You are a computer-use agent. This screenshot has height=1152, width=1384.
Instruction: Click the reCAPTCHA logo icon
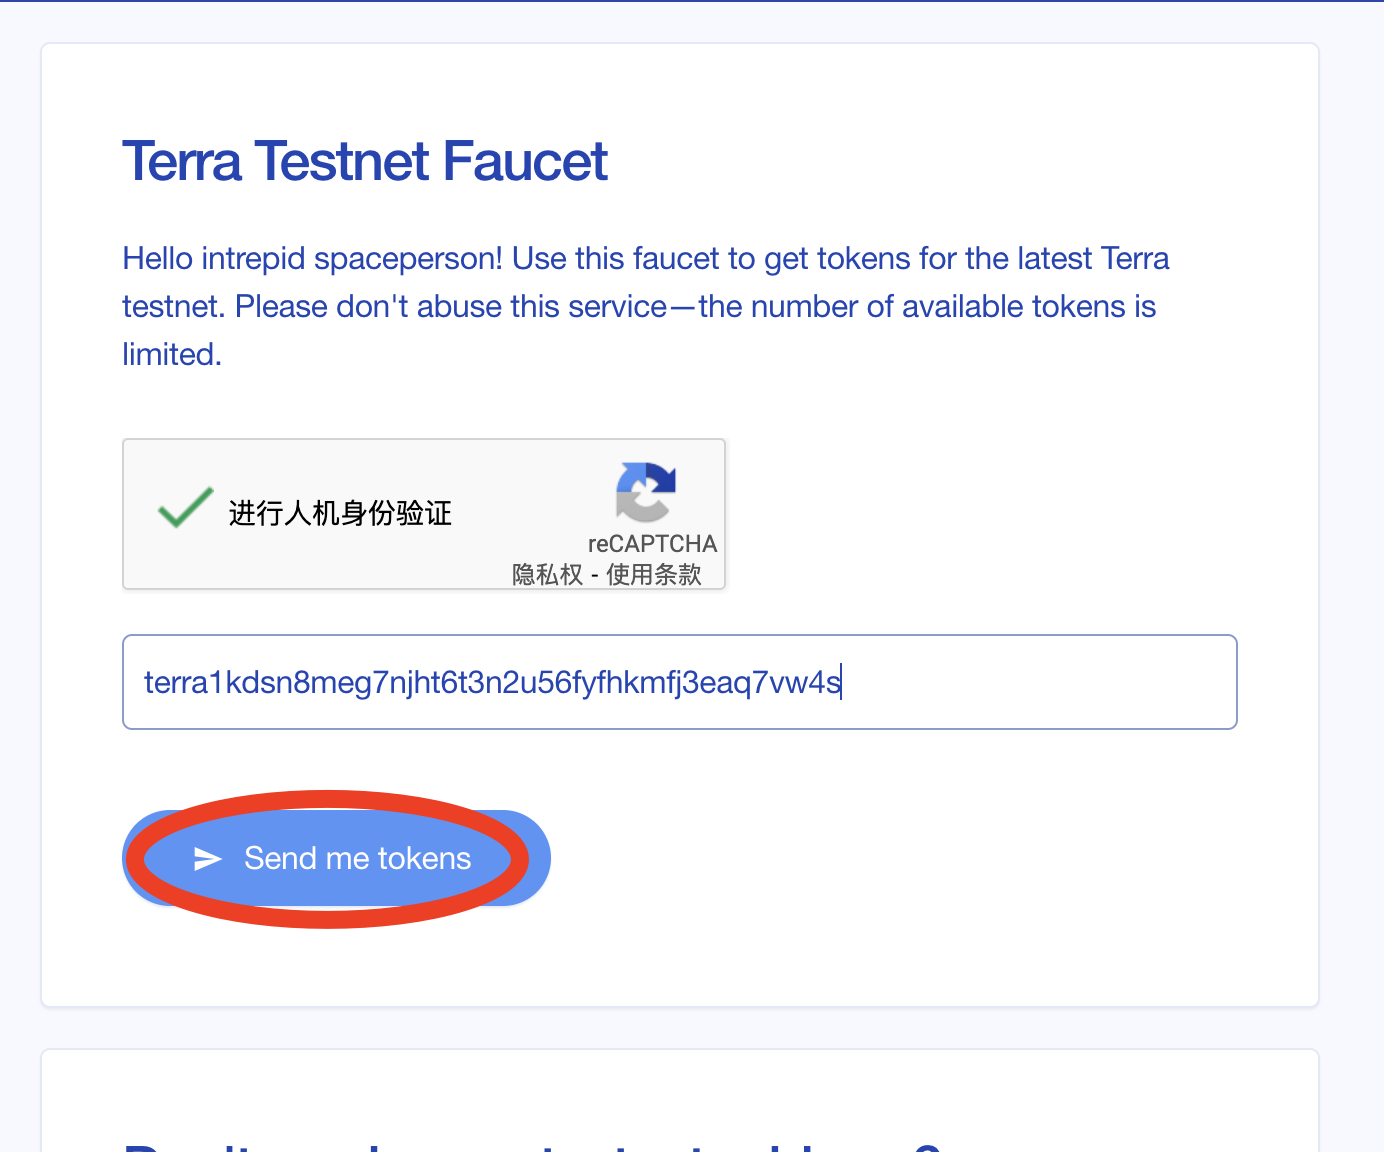click(646, 491)
